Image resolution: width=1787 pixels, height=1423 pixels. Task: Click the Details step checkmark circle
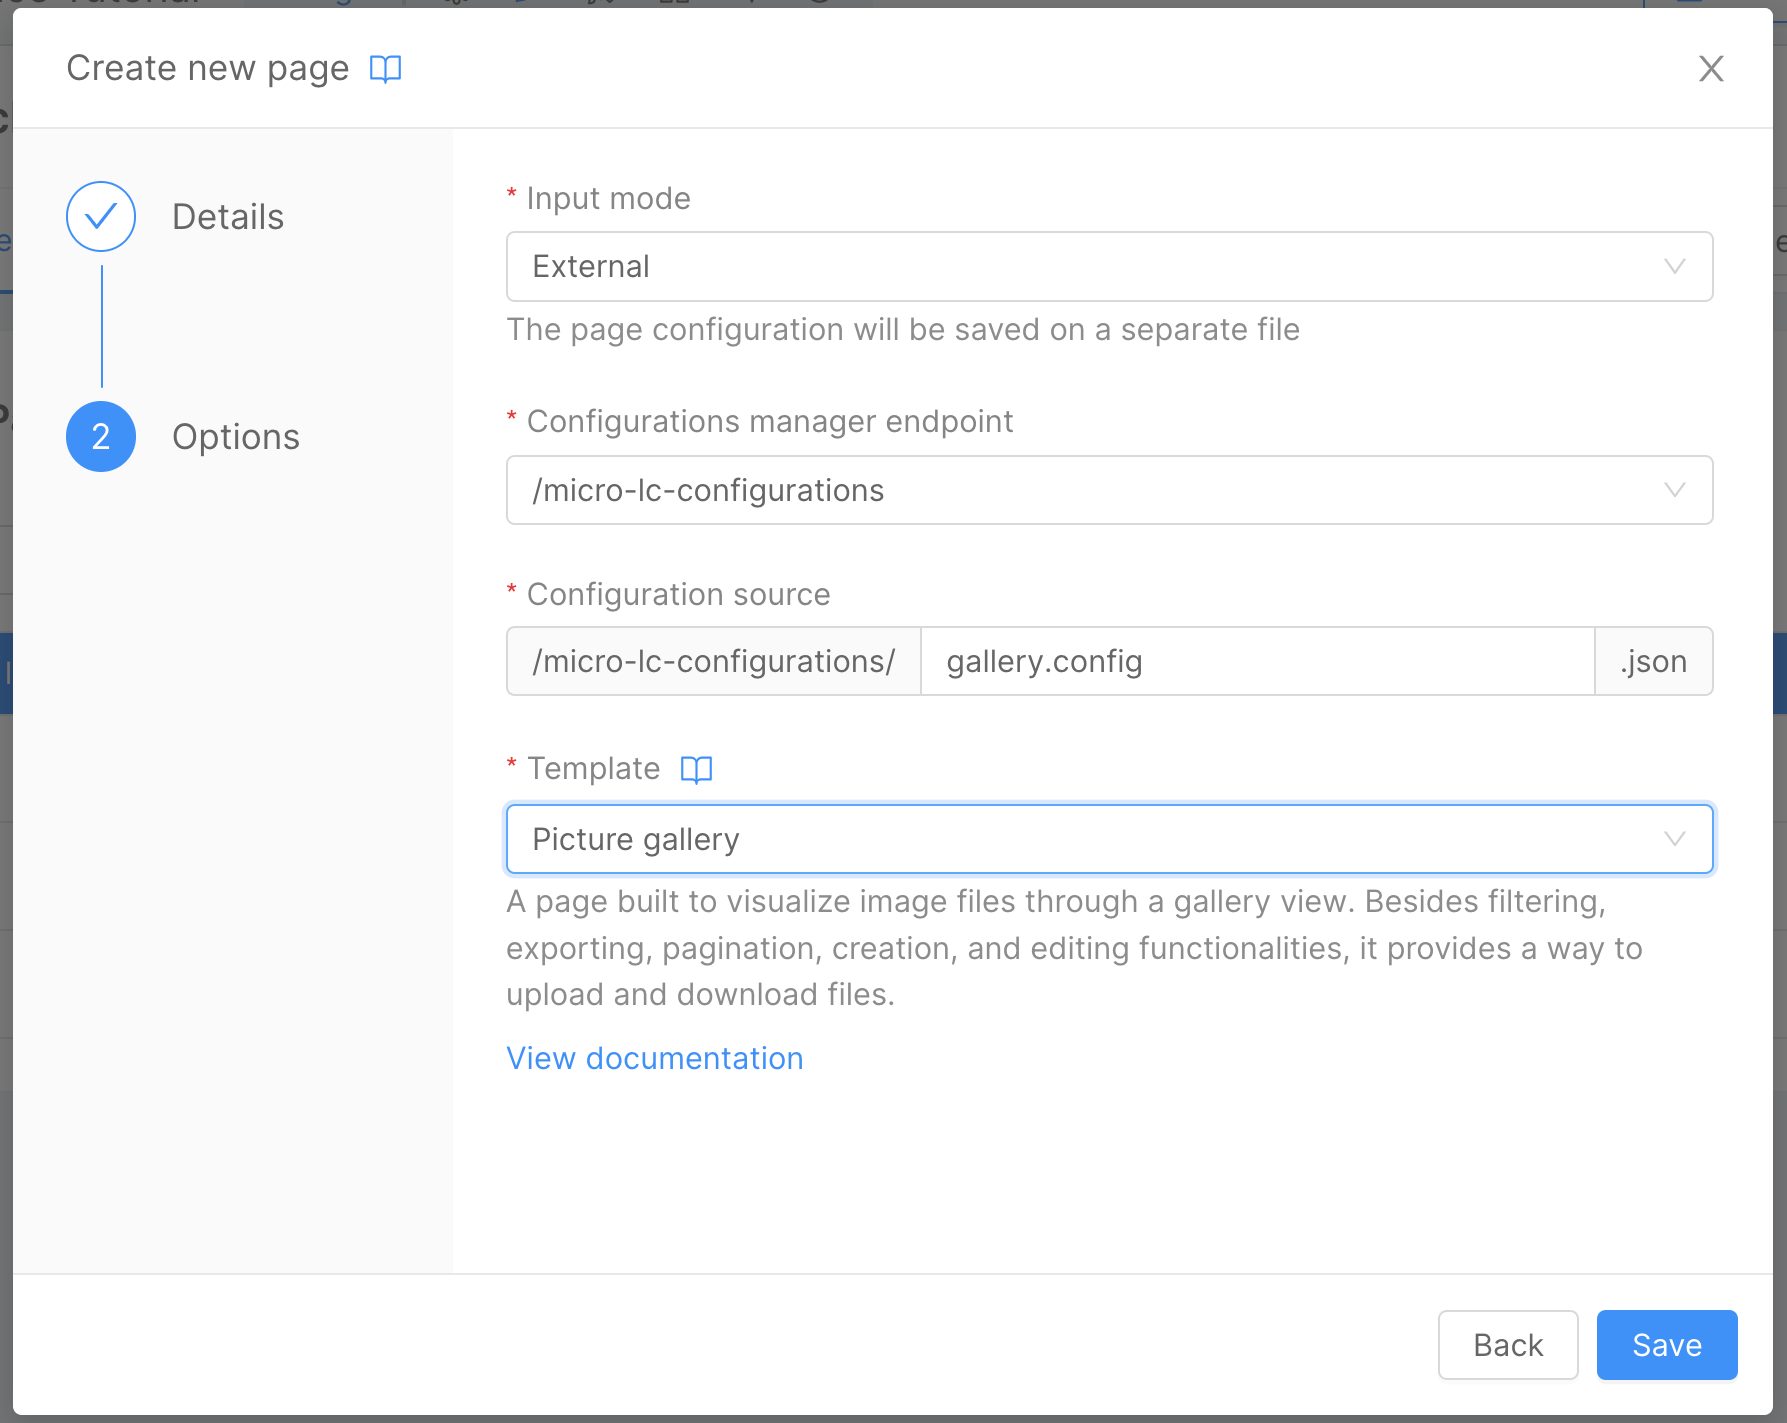click(100, 216)
